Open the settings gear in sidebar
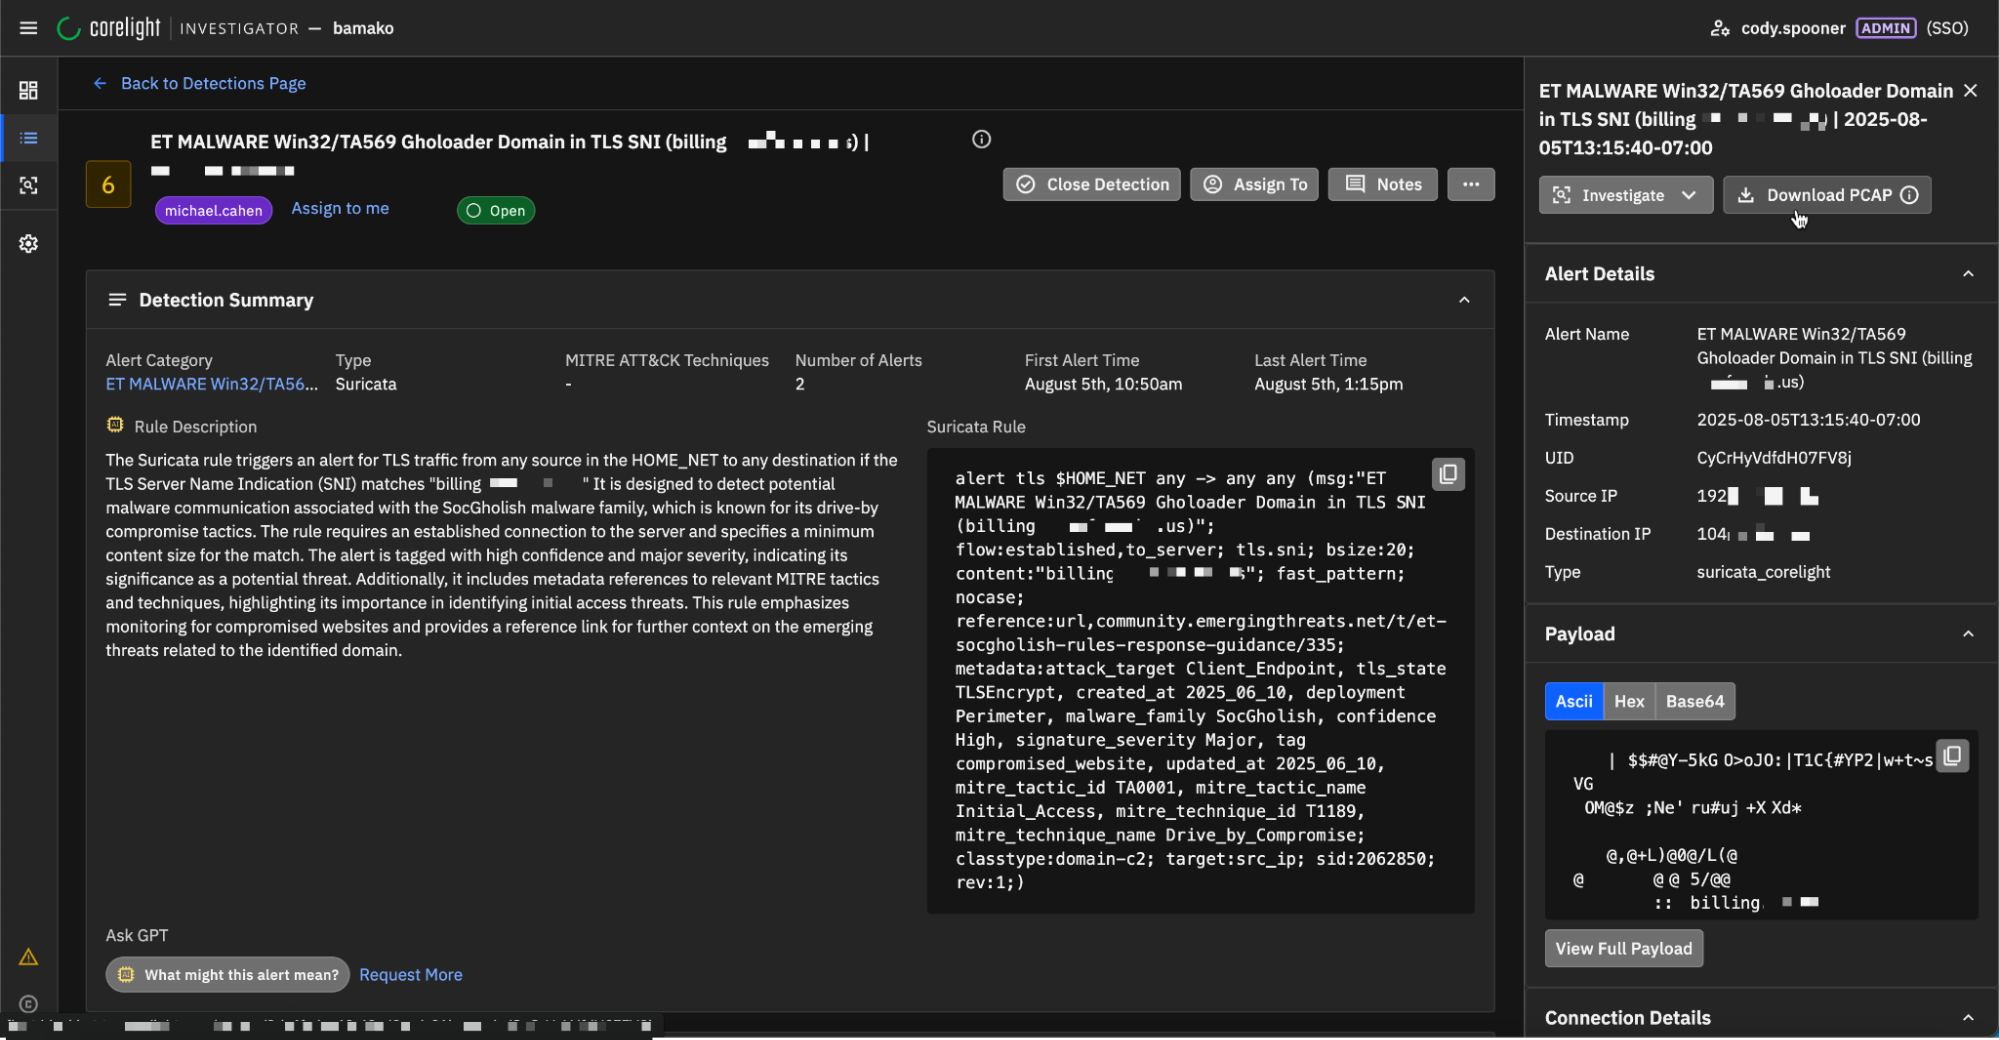Screen dimensions: 1999x1040 pos(28,244)
